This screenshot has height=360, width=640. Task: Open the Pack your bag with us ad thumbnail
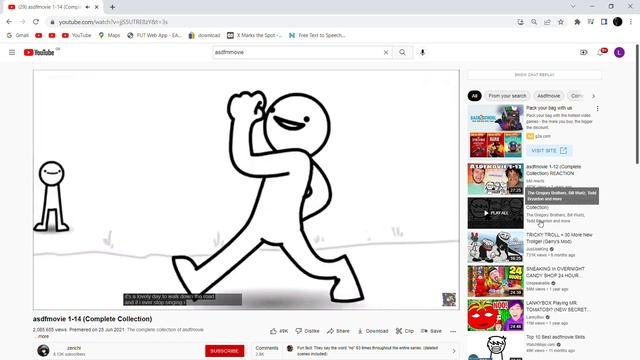click(495, 131)
